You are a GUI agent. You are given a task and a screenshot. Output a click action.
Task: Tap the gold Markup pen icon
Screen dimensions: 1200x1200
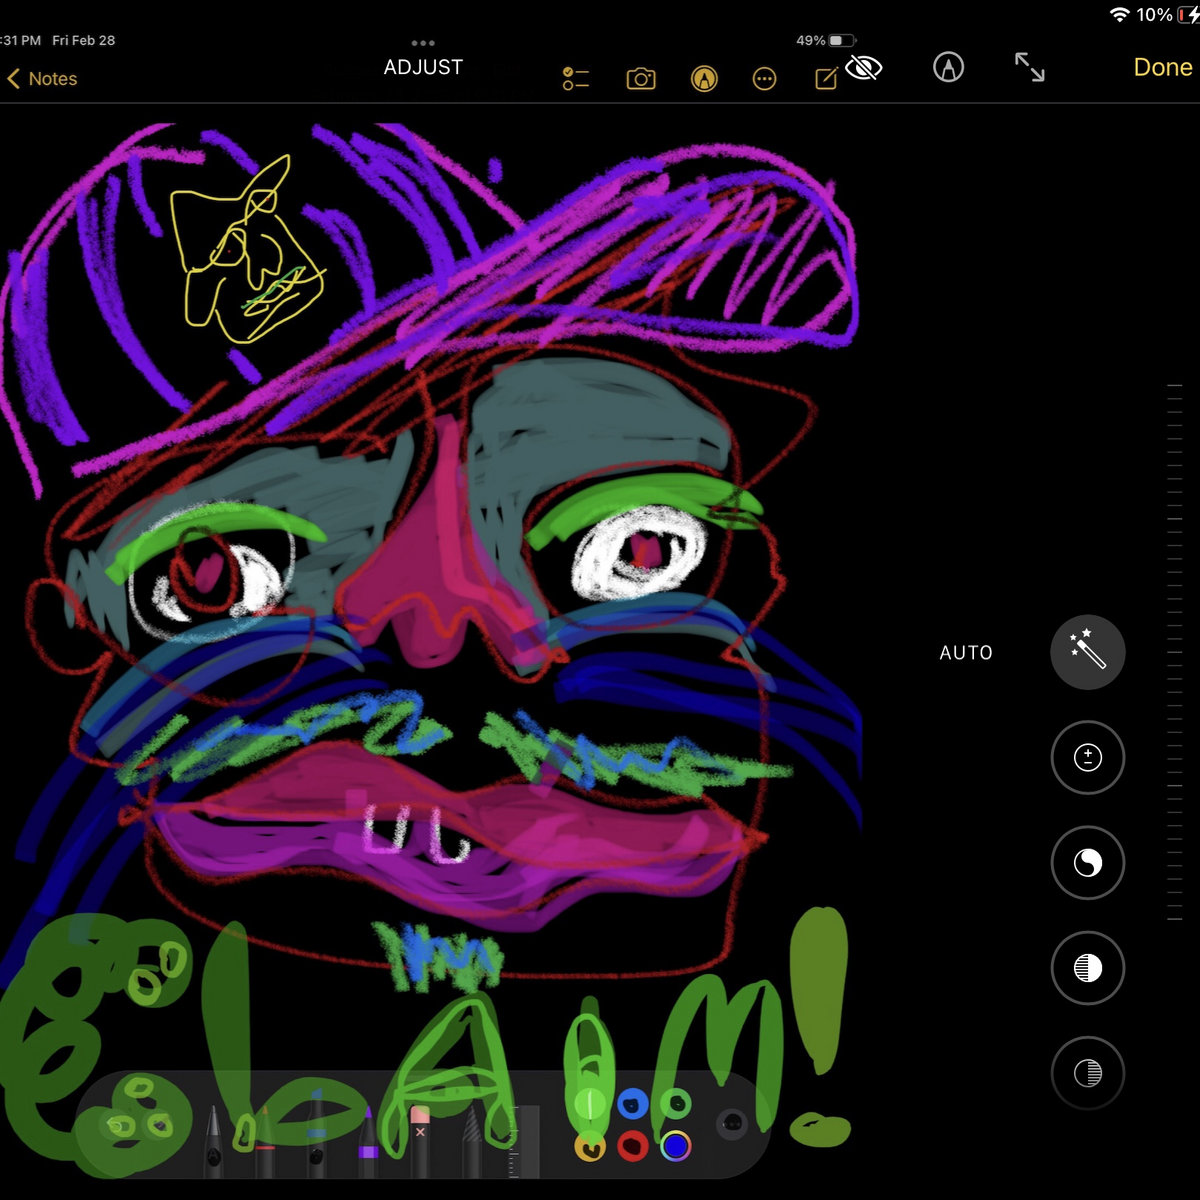click(x=704, y=79)
